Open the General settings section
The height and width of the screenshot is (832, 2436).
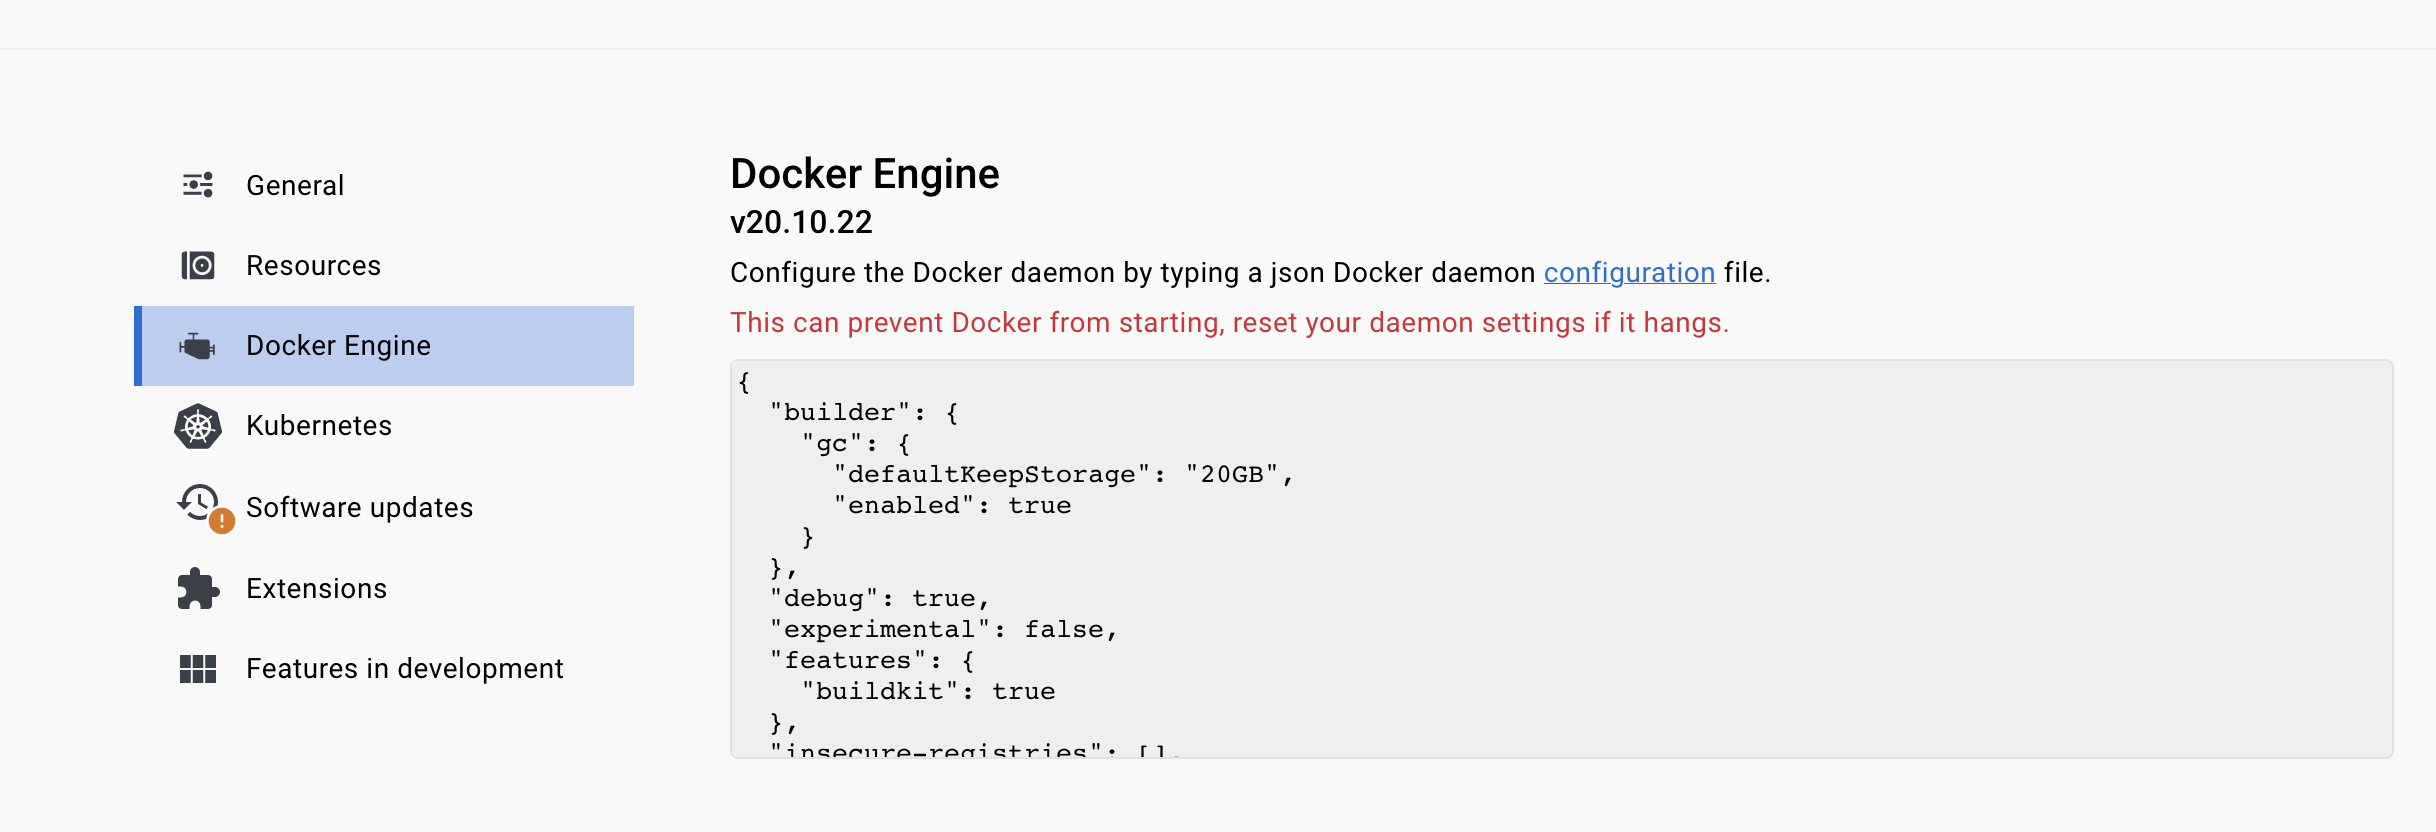384,185
